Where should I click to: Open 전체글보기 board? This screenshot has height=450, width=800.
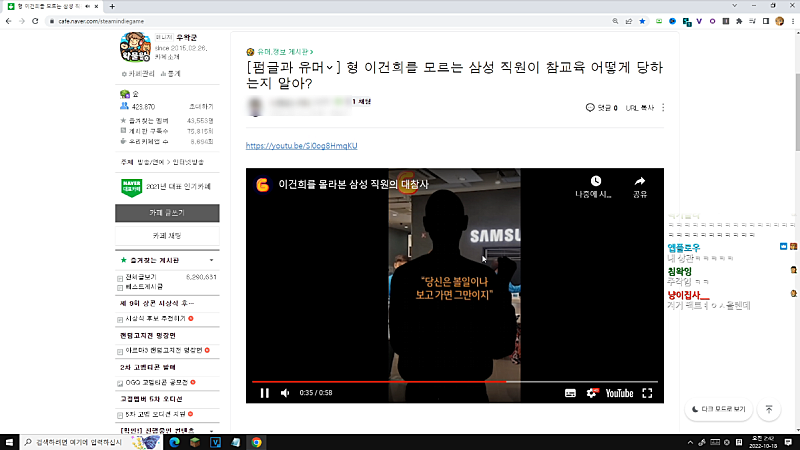(141, 277)
